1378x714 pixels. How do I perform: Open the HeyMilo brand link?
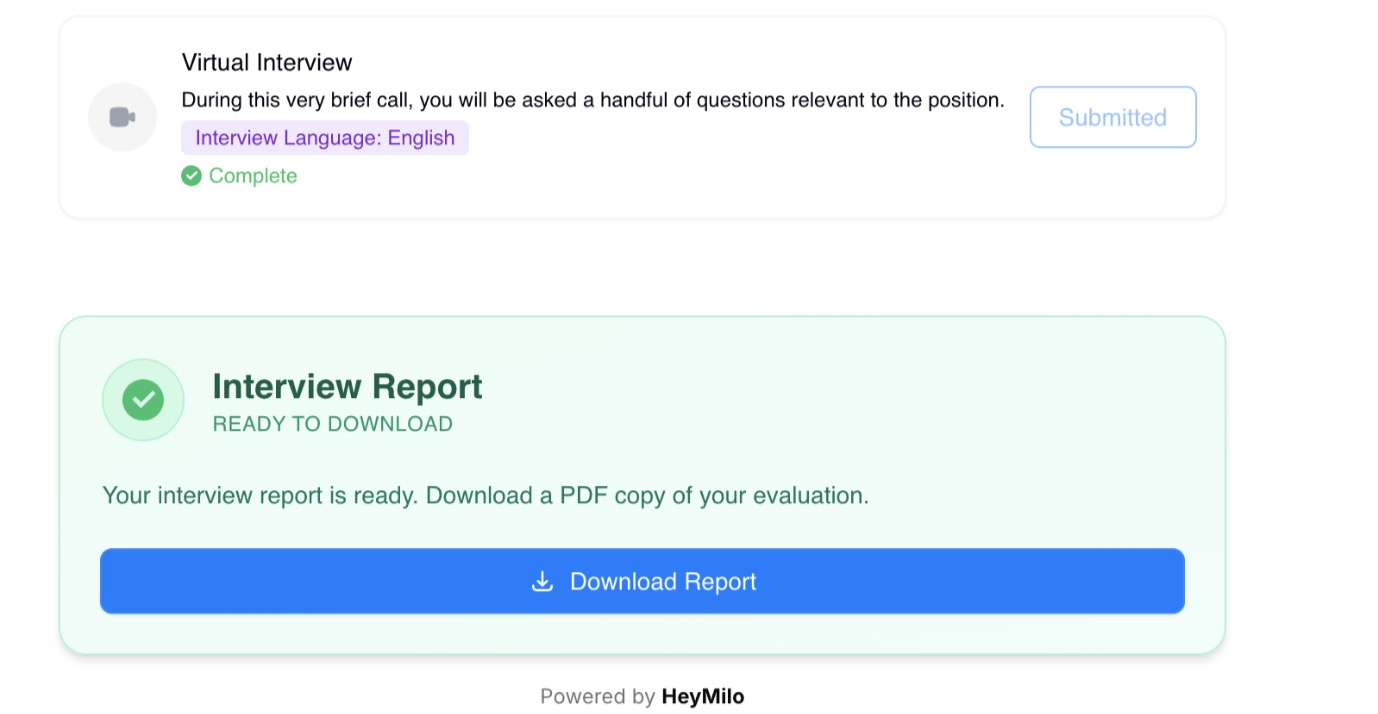(x=702, y=696)
